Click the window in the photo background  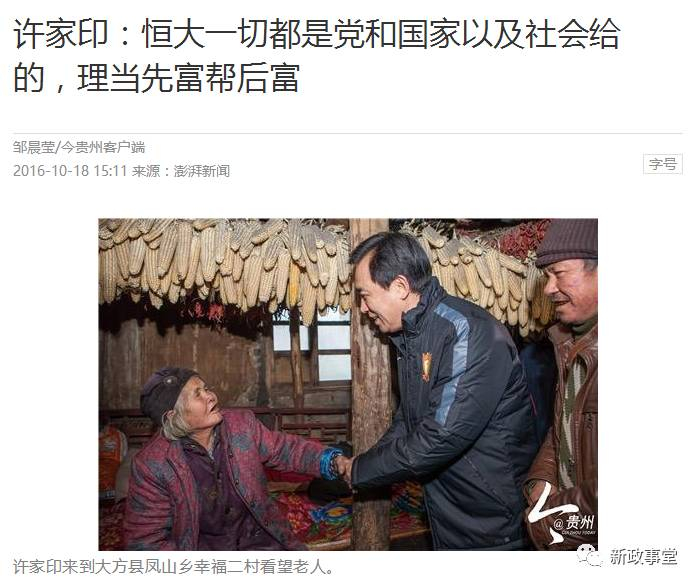pos(312,348)
